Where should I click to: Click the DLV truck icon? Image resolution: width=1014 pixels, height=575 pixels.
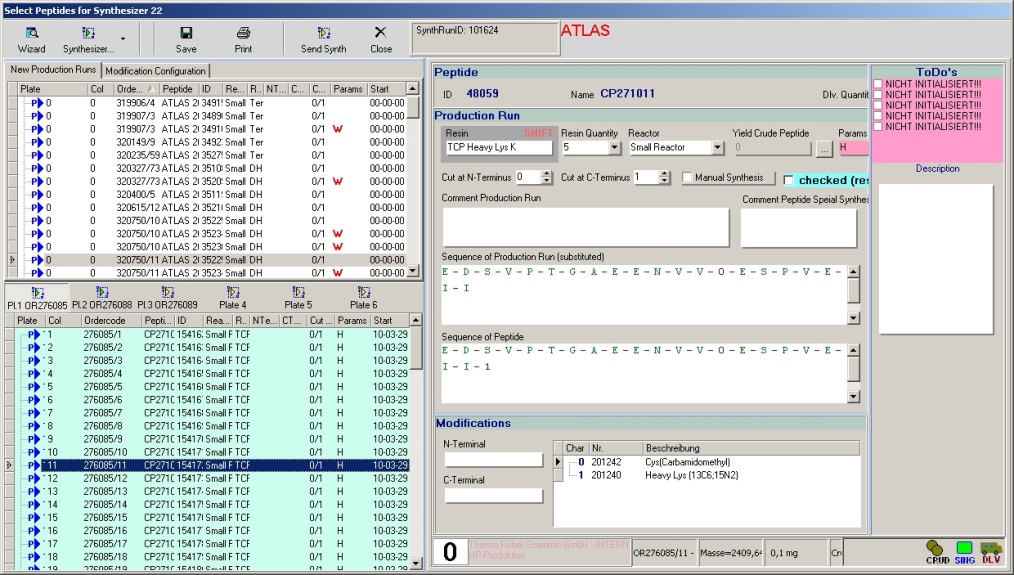pyautogui.click(x=991, y=552)
